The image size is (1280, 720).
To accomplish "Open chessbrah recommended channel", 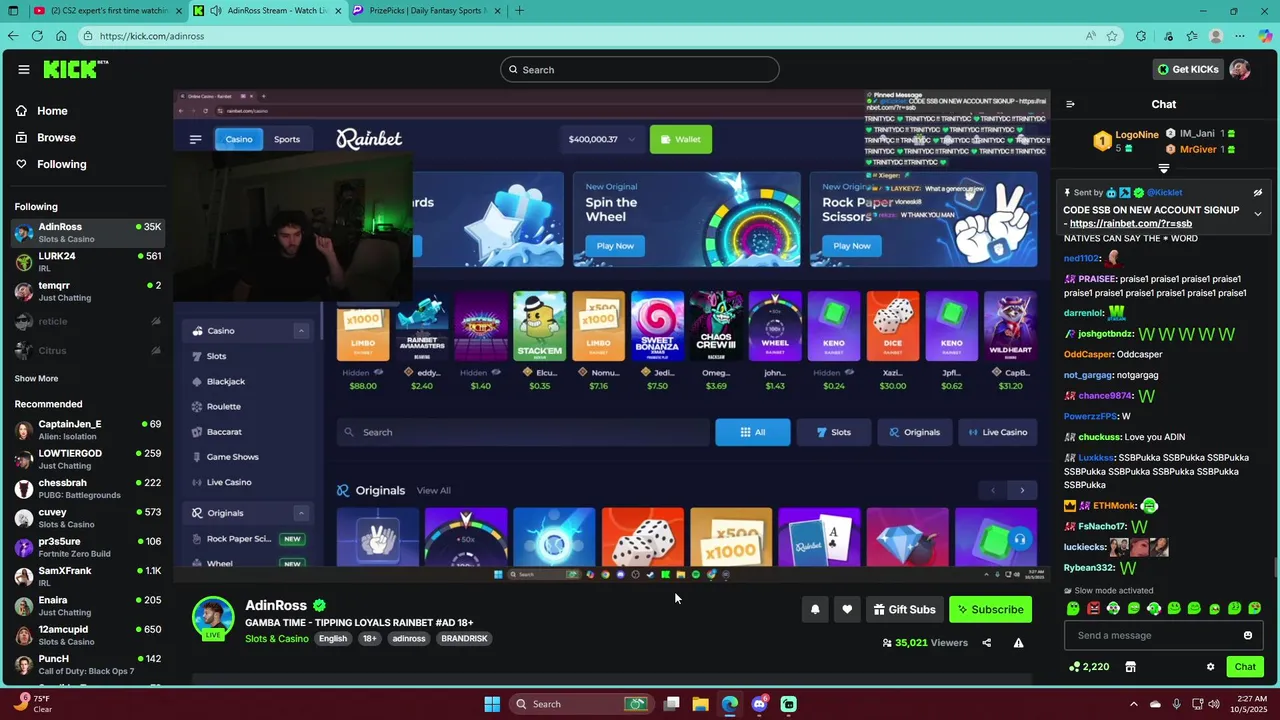I will [88, 489].
